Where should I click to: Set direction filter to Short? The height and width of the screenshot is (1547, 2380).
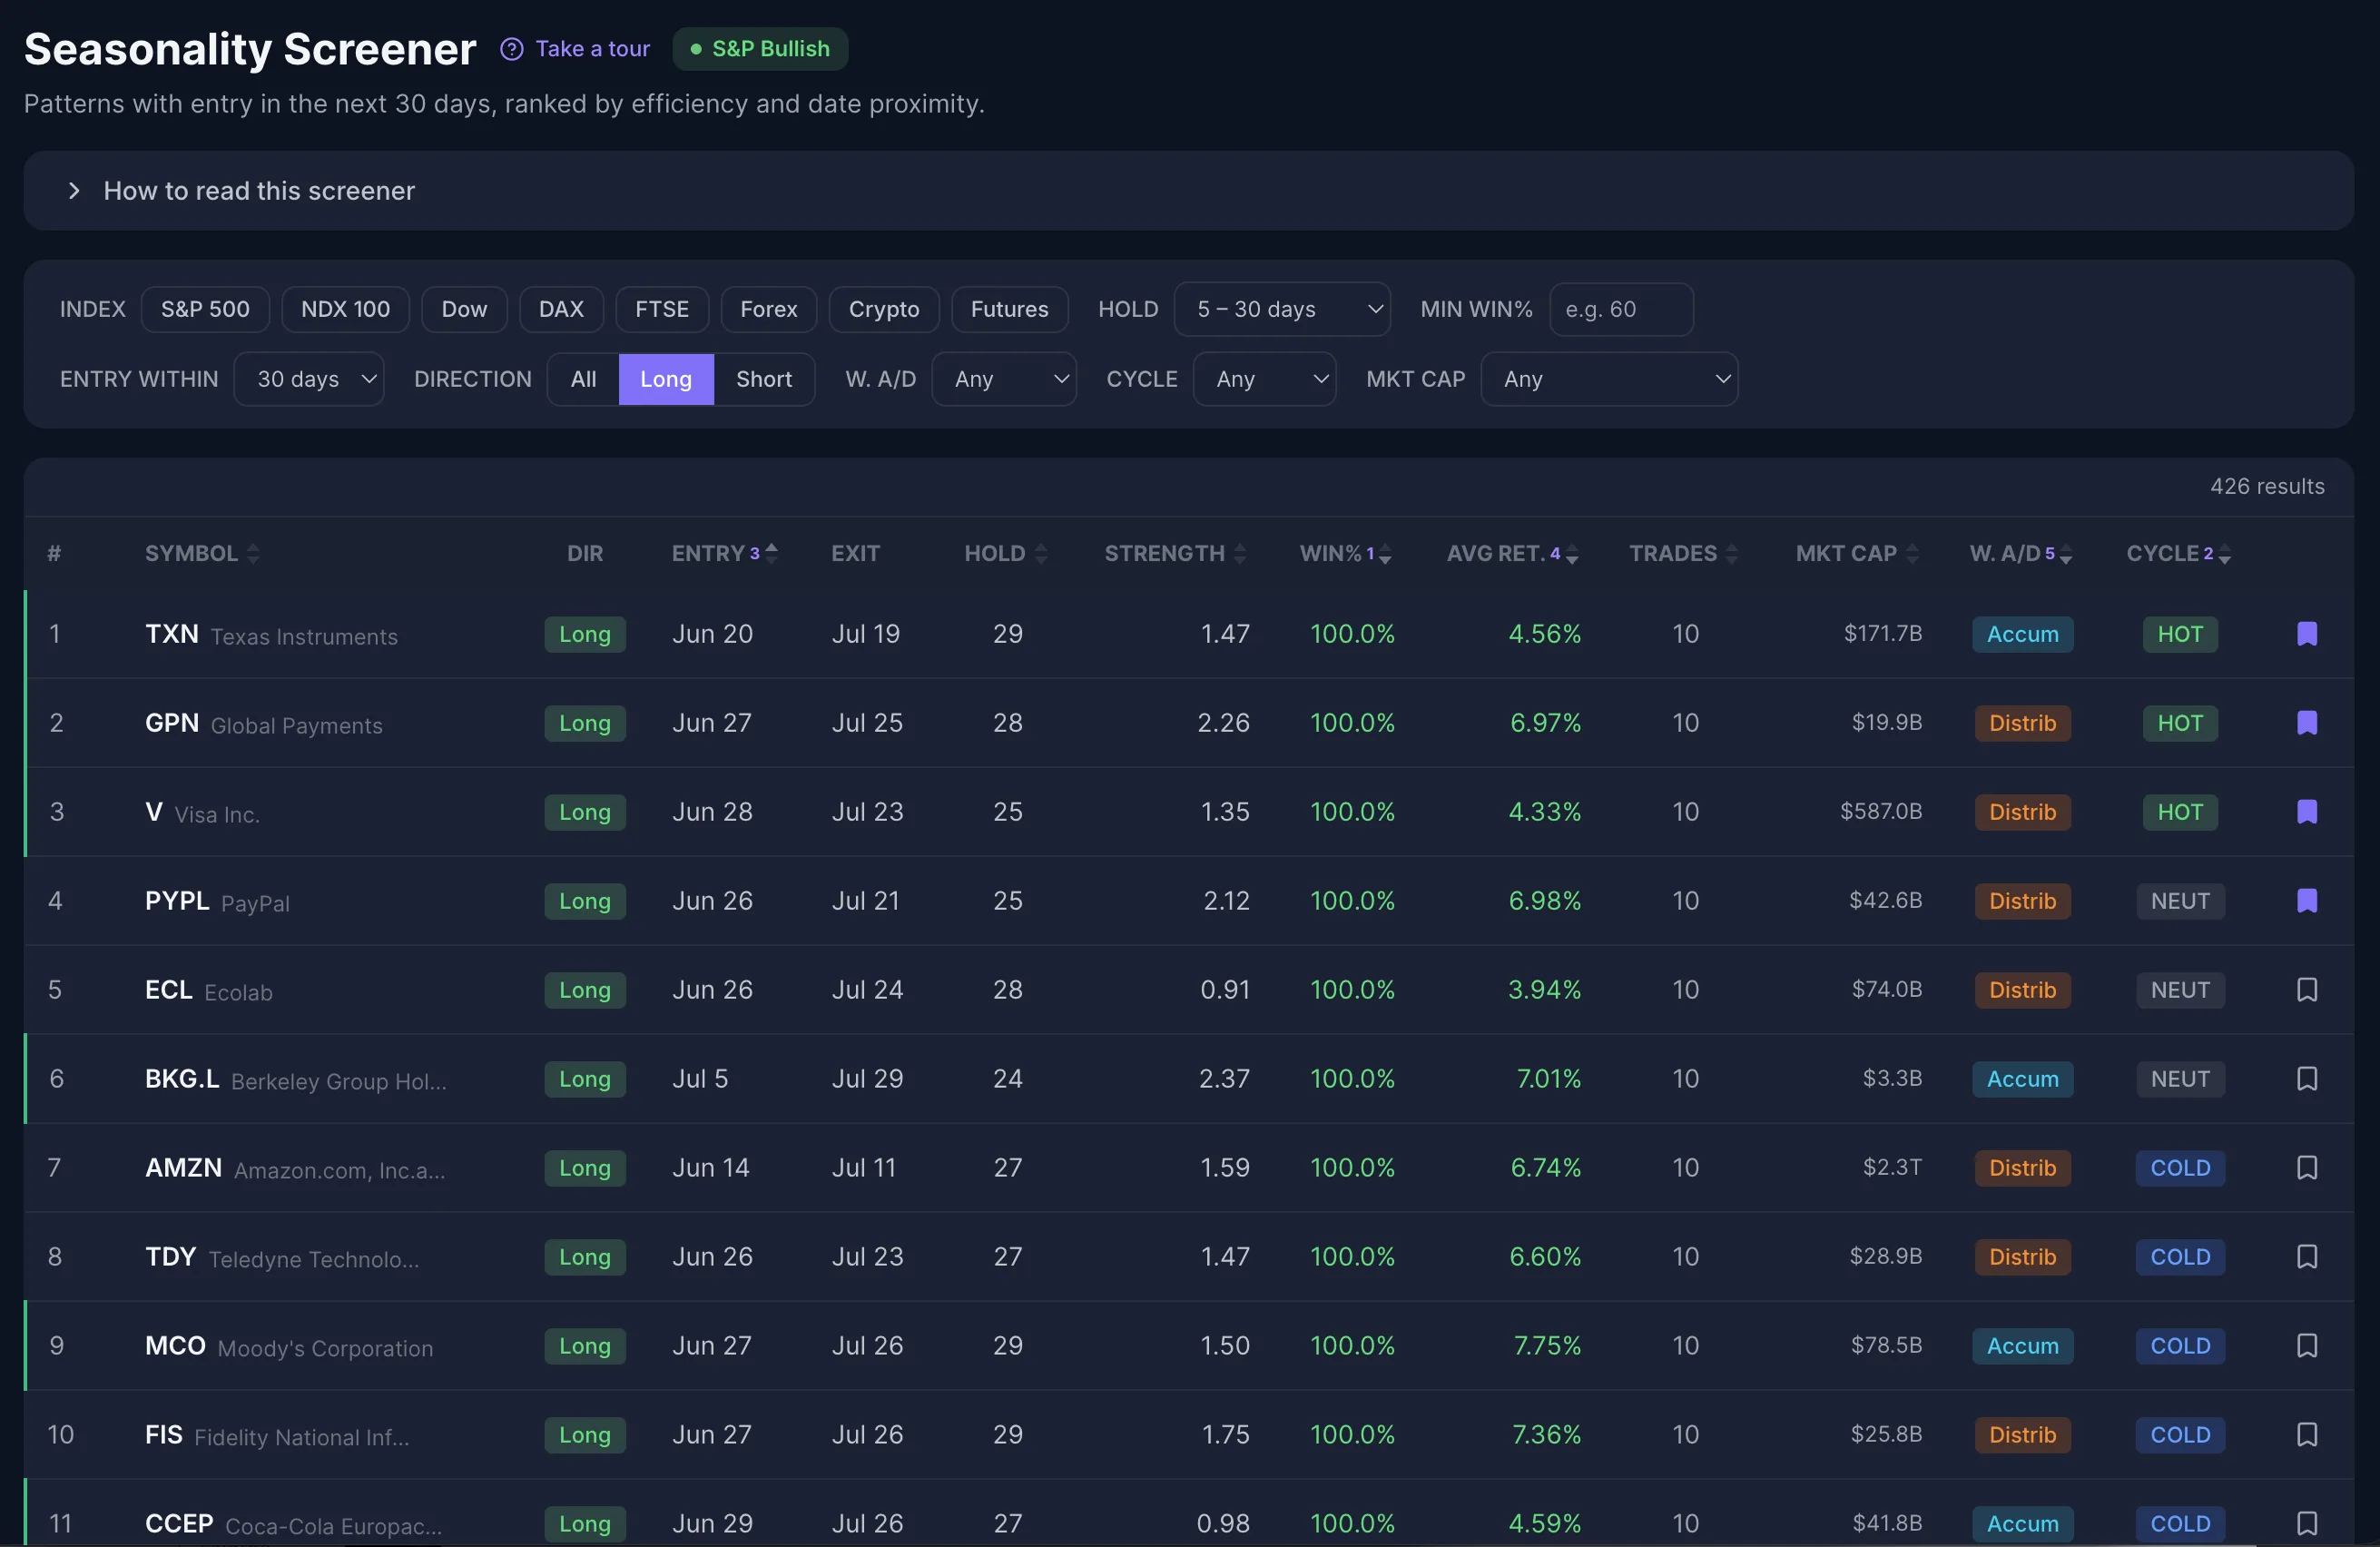tap(764, 380)
